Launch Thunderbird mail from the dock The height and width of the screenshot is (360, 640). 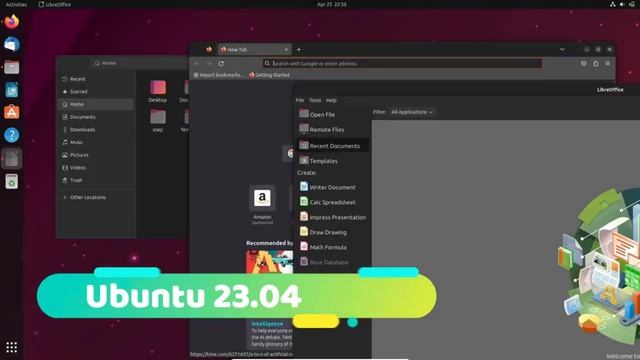(11, 44)
